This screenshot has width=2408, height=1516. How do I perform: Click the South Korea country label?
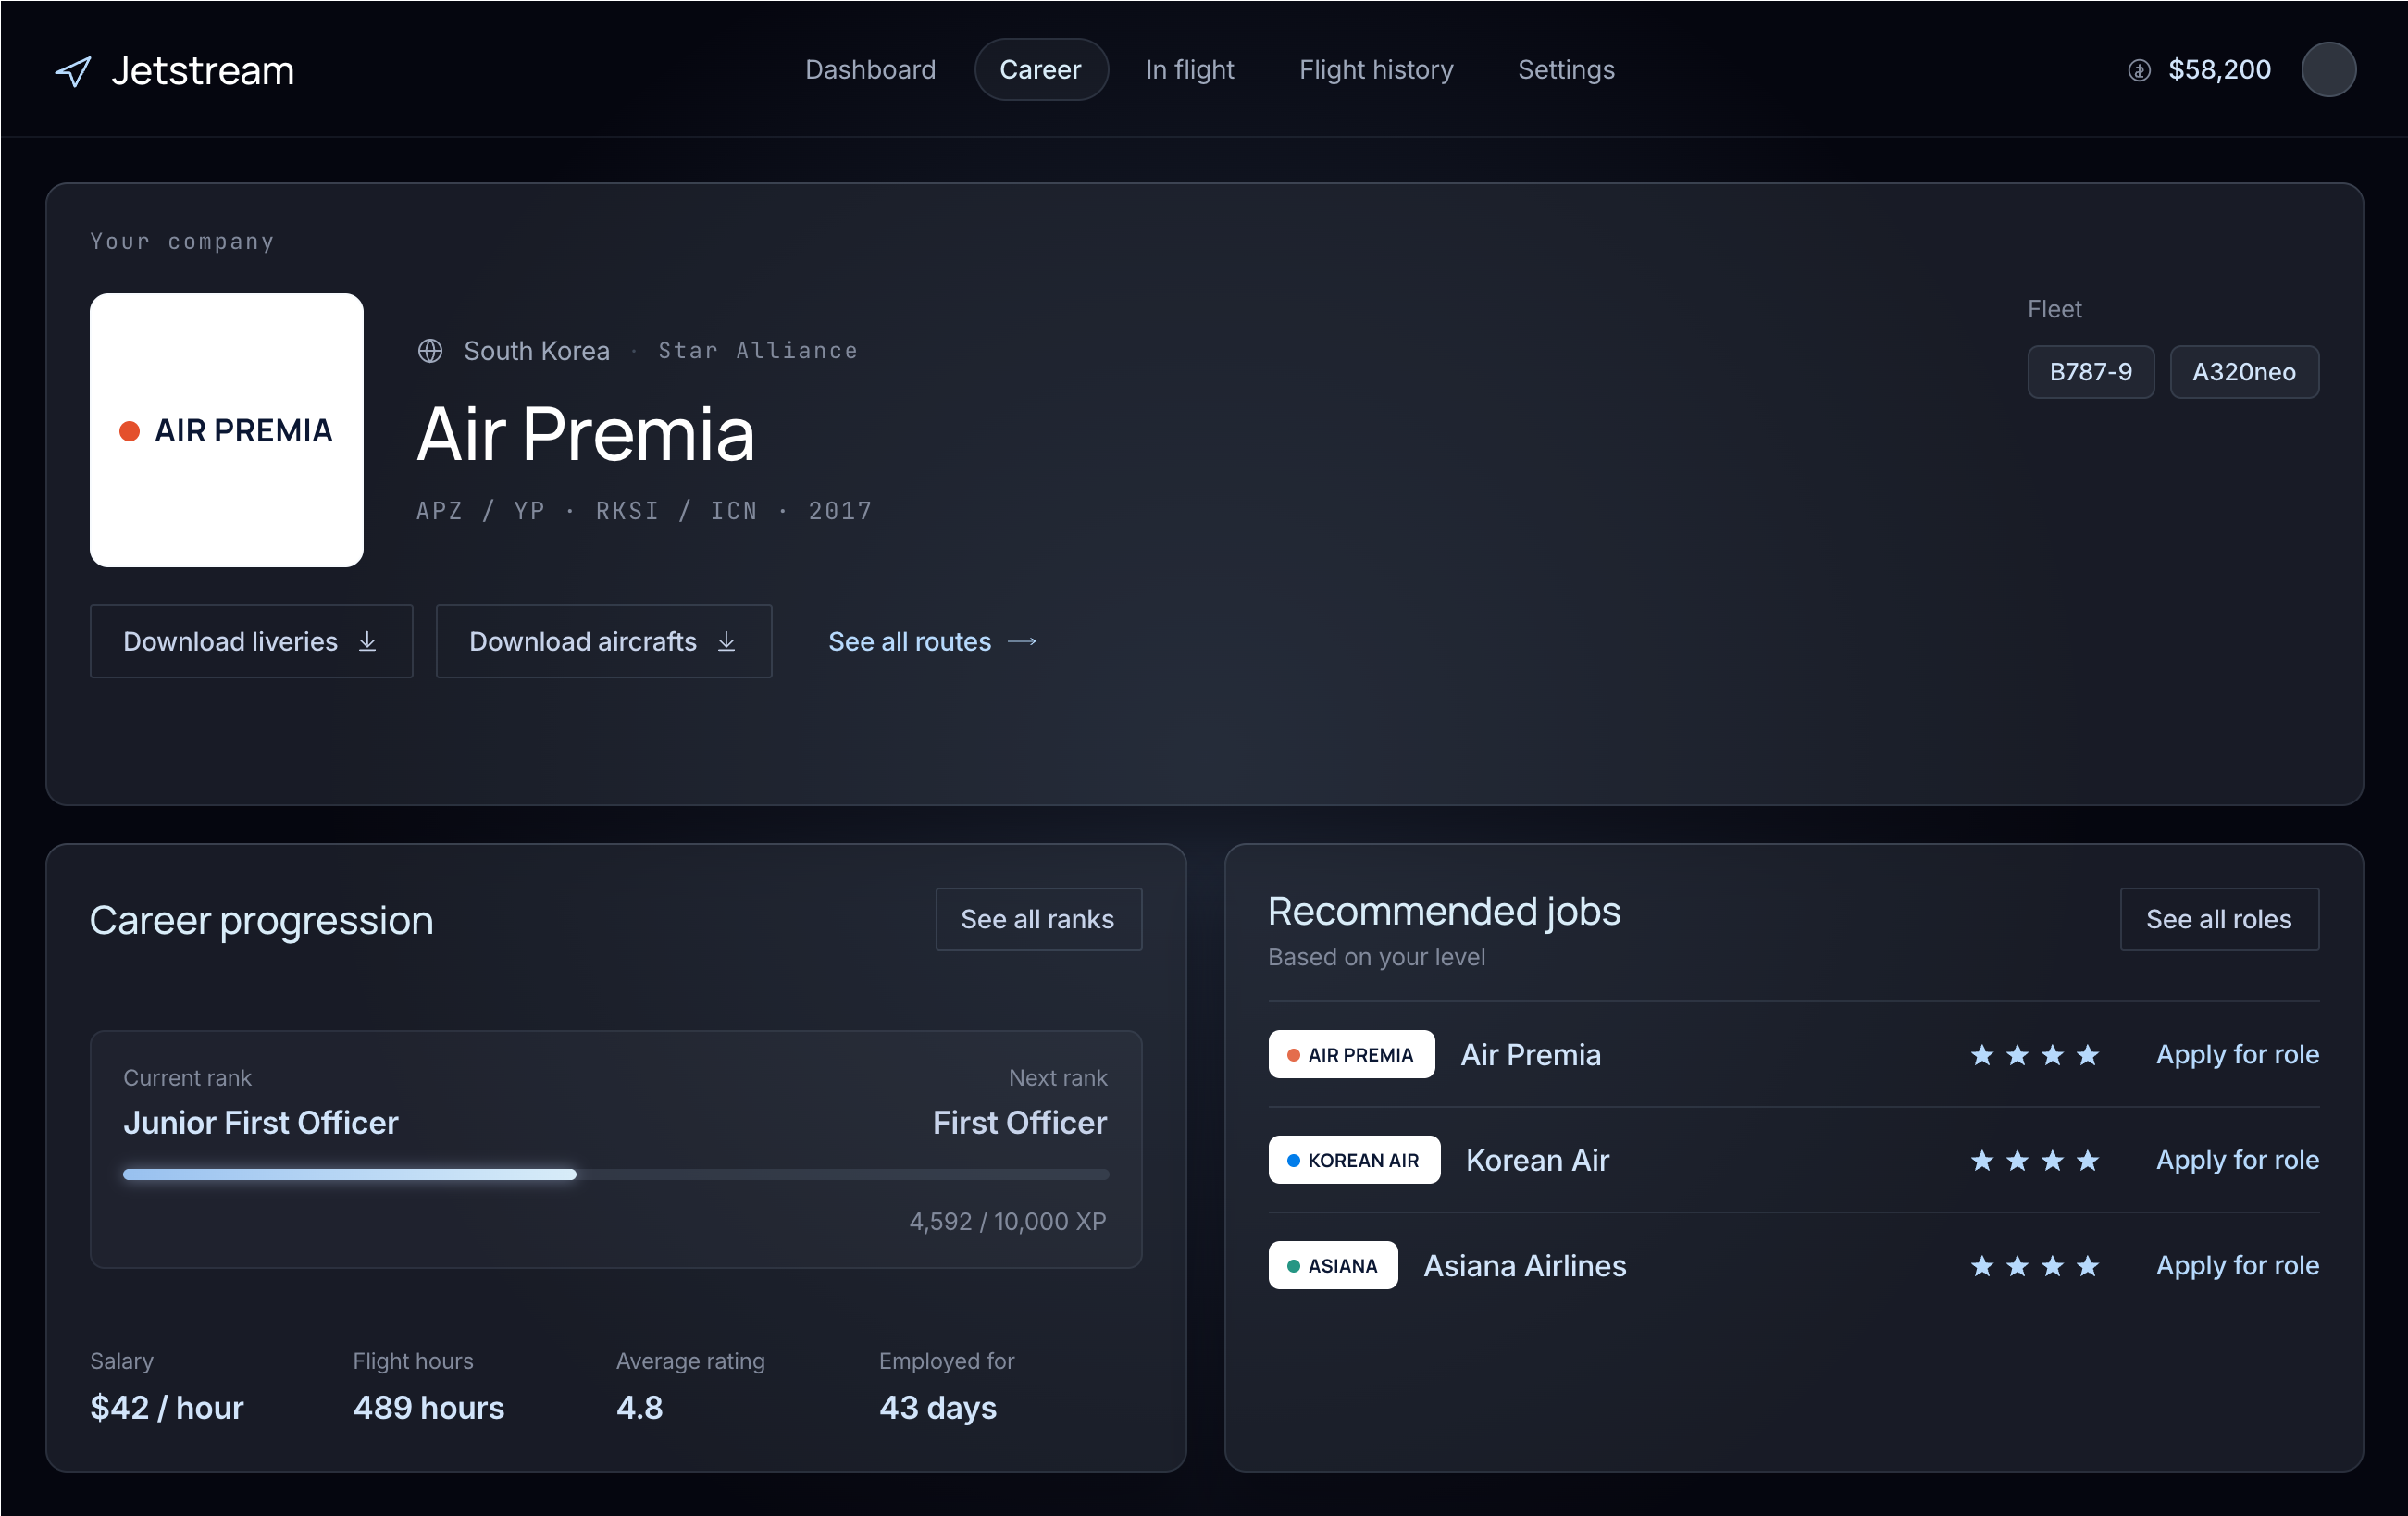537,351
